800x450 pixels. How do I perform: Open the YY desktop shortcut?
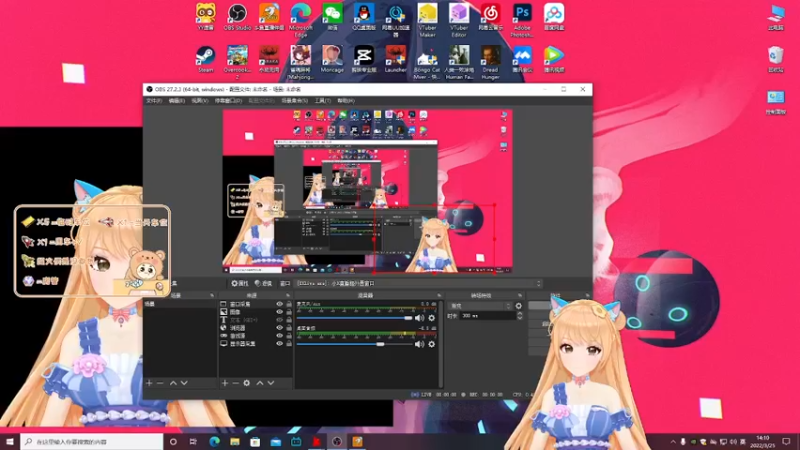click(x=206, y=17)
